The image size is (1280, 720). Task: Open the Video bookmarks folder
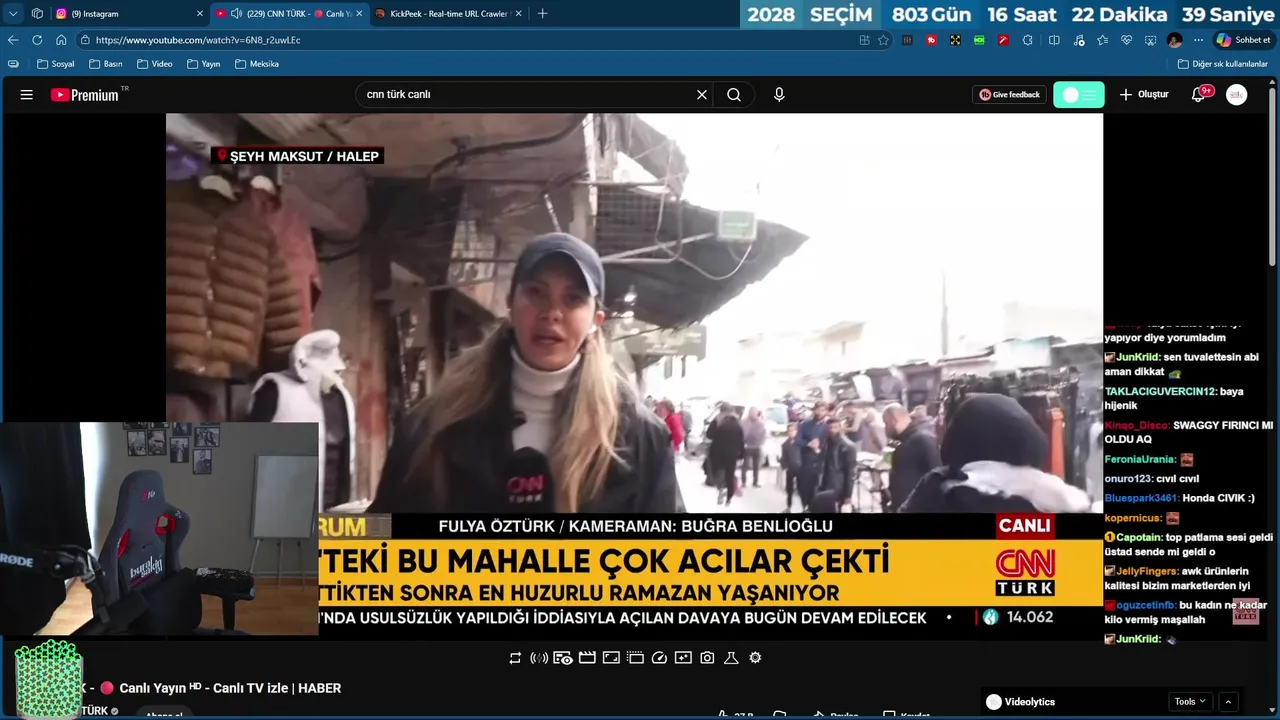[x=155, y=64]
